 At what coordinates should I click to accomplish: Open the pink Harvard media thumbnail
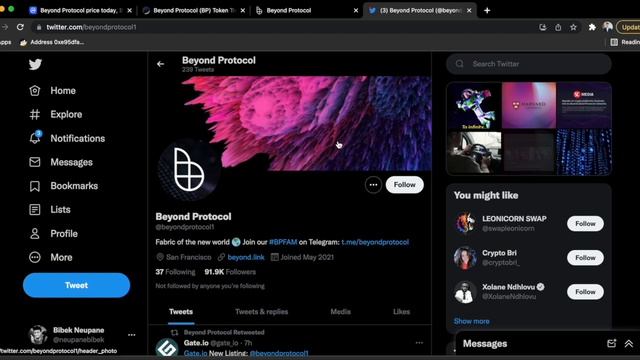[x=529, y=105]
